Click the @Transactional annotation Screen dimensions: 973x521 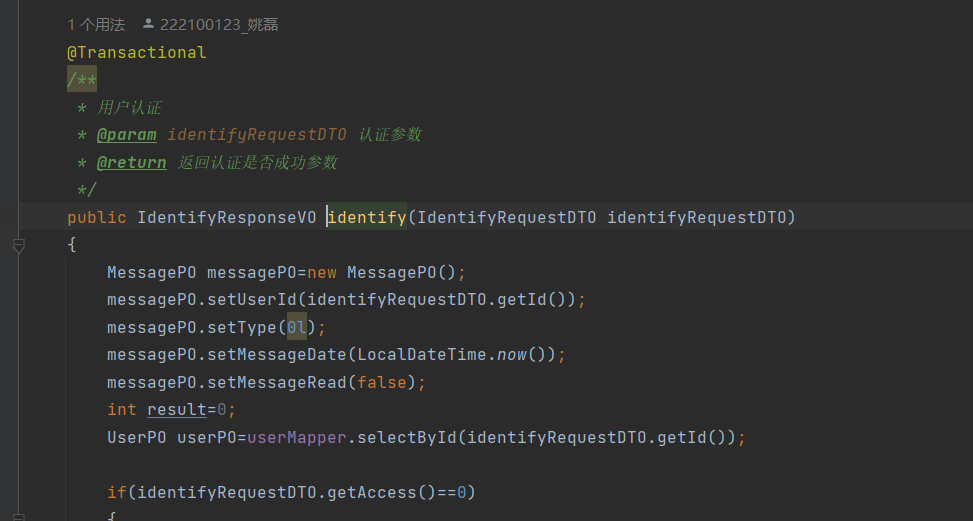(x=136, y=52)
